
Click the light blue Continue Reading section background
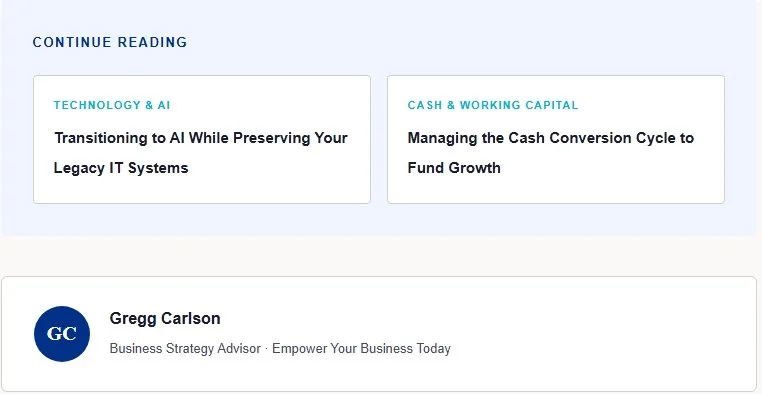pos(379,221)
